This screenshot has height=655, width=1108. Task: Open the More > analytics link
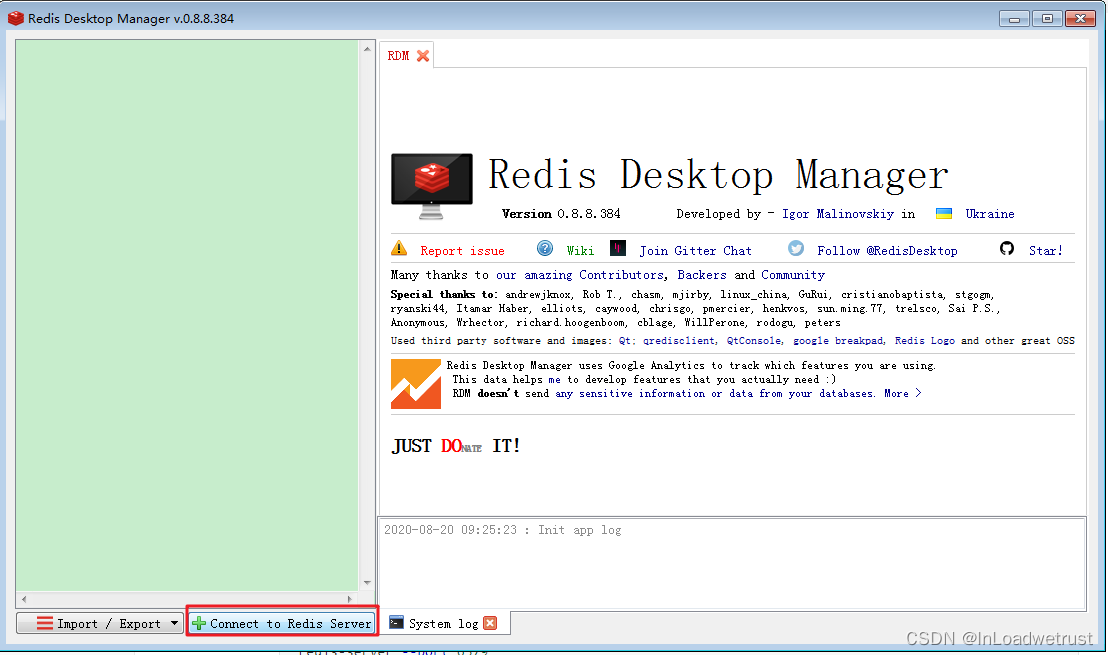tap(902, 394)
